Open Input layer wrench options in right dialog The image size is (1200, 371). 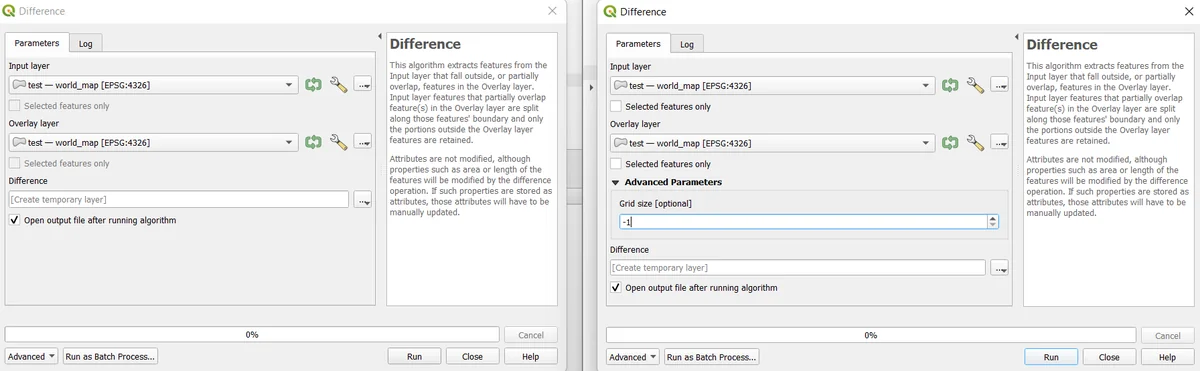click(x=975, y=86)
